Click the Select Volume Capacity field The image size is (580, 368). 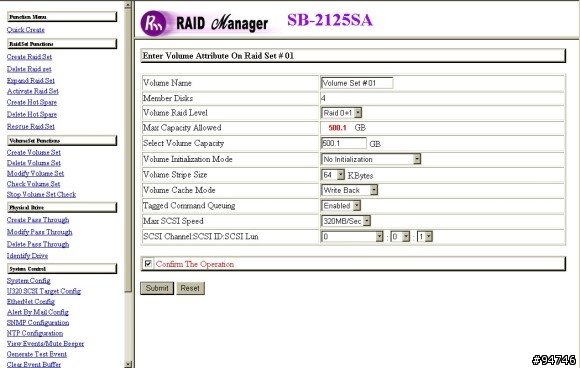[344, 143]
